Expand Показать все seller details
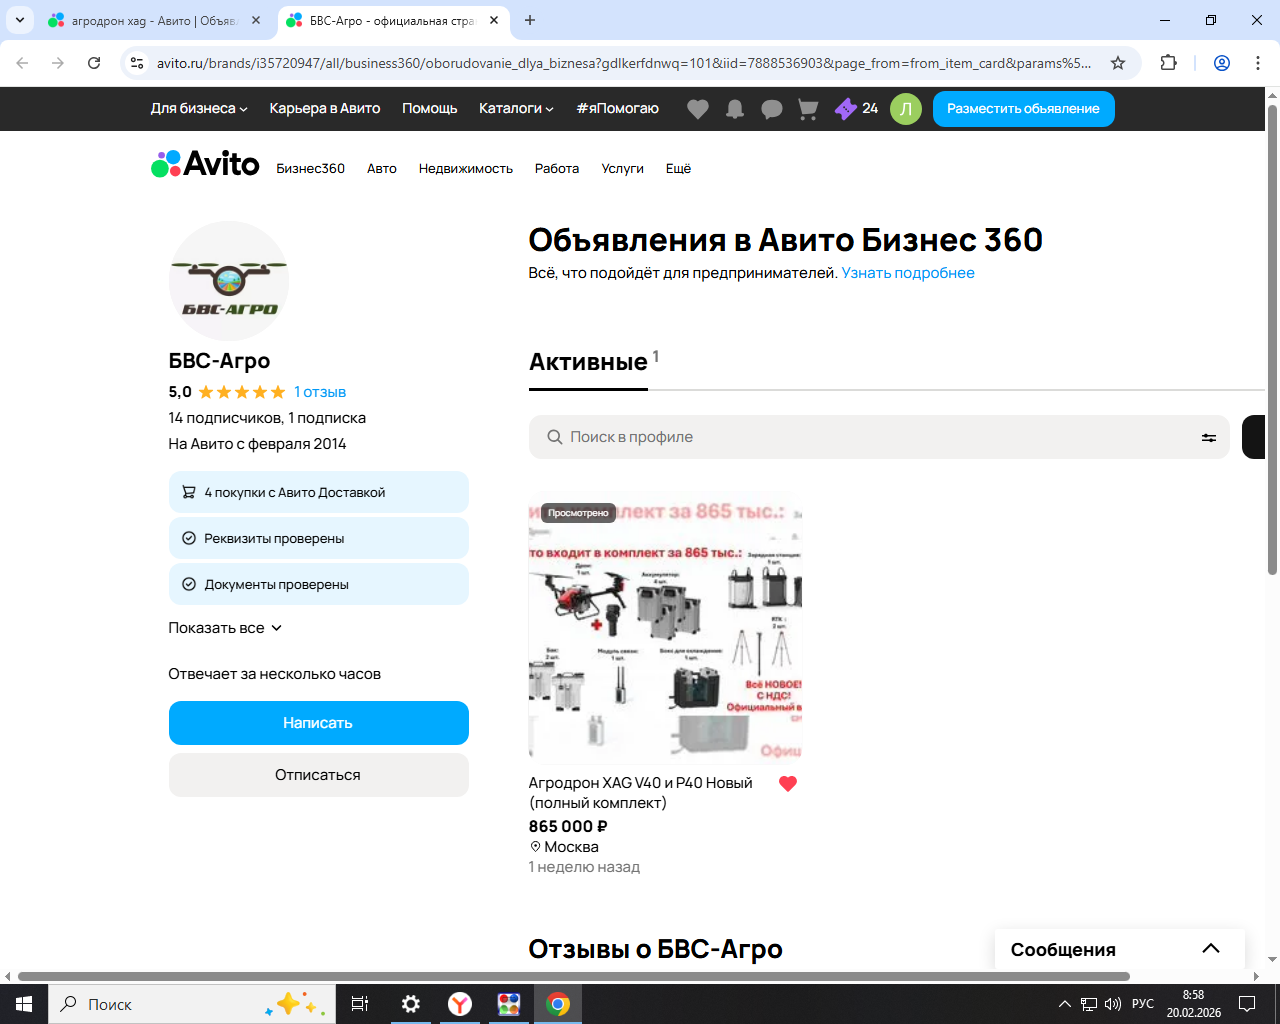The width and height of the screenshot is (1280, 1024). (x=226, y=628)
